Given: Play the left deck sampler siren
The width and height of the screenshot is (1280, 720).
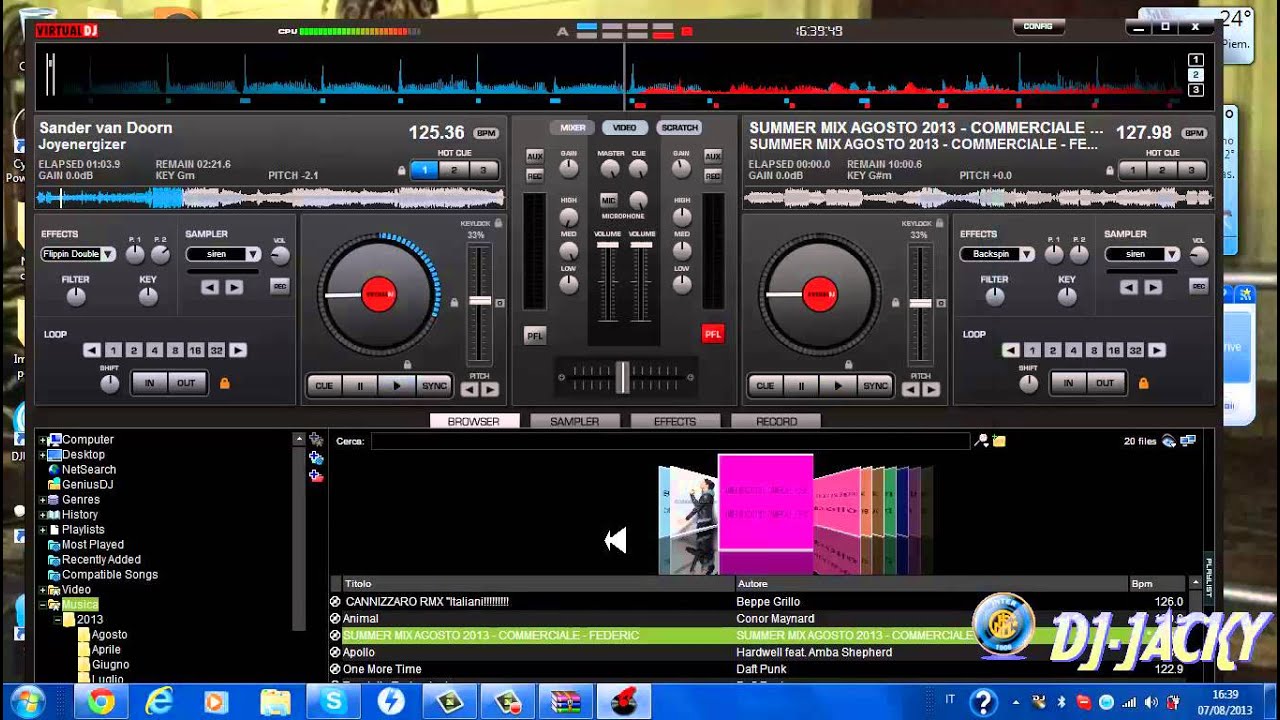Looking at the screenshot, I should (x=234, y=288).
